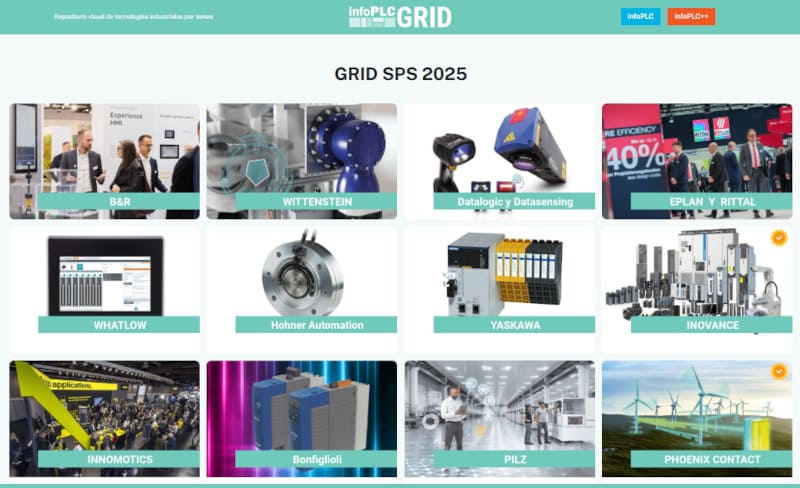The width and height of the screenshot is (800, 488).
Task: Open the B&R label link
Action: (x=119, y=201)
